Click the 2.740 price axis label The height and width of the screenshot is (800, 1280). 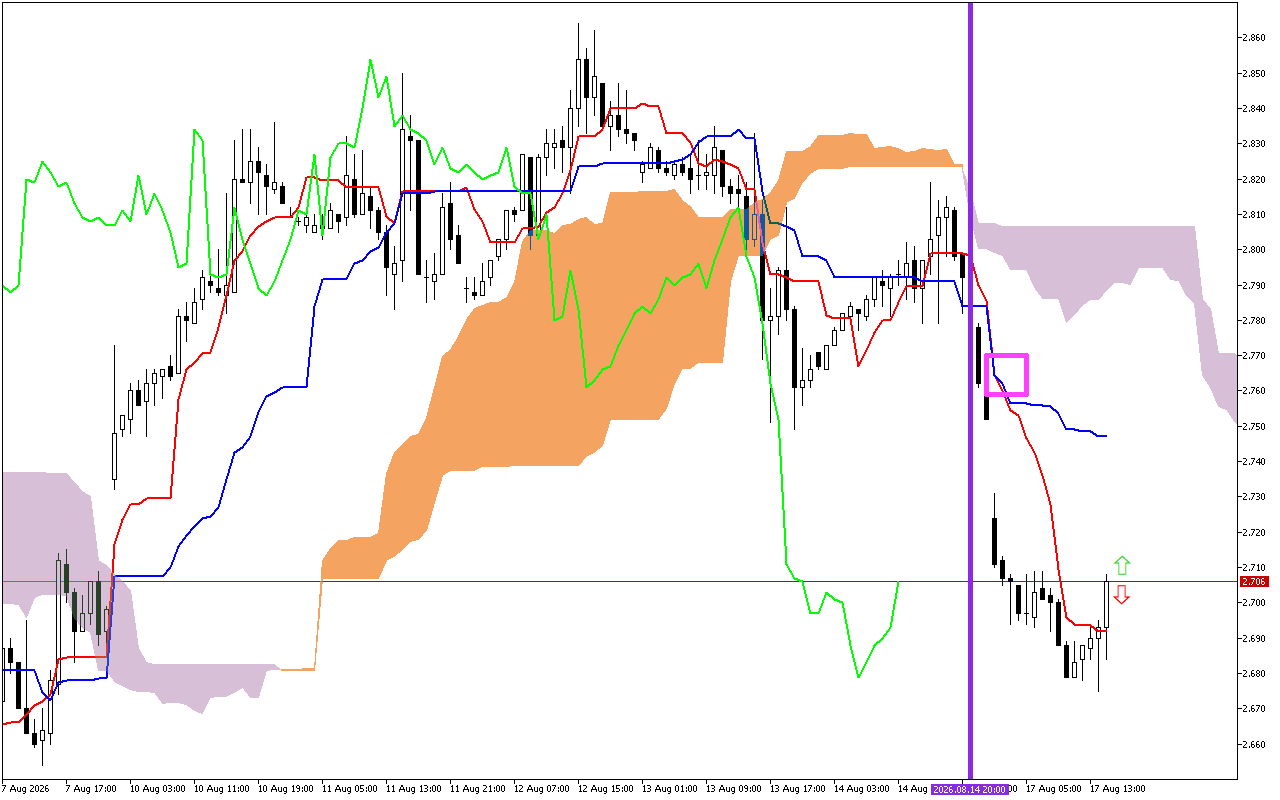coord(1253,461)
